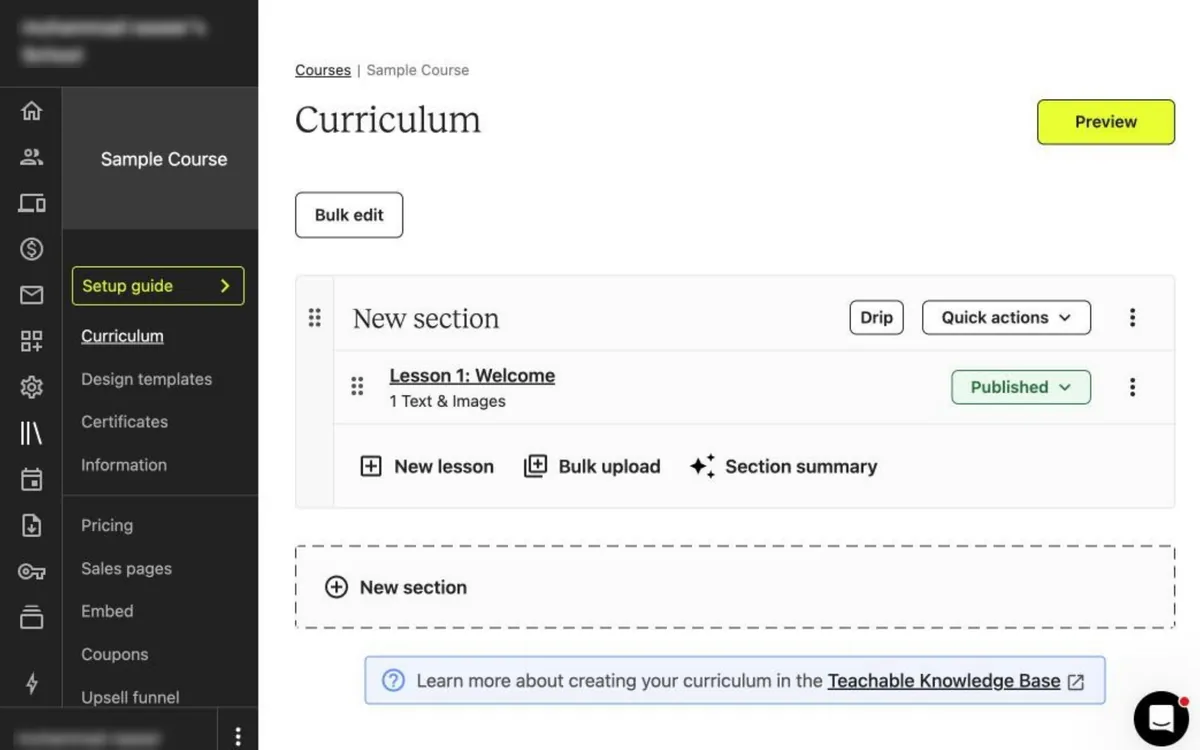Open the Sales dollar icon in sidebar
This screenshot has width=1200, height=750.
31,249
